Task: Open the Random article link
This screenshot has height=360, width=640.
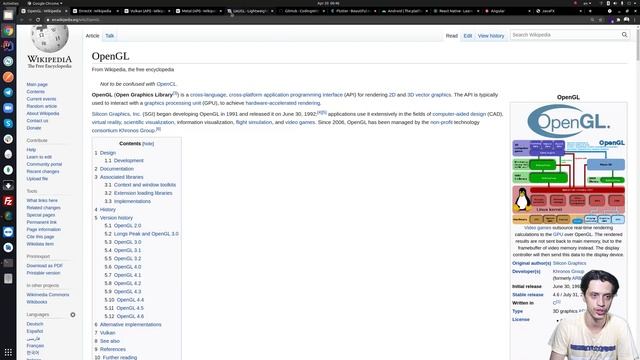Action: [x=42, y=106]
